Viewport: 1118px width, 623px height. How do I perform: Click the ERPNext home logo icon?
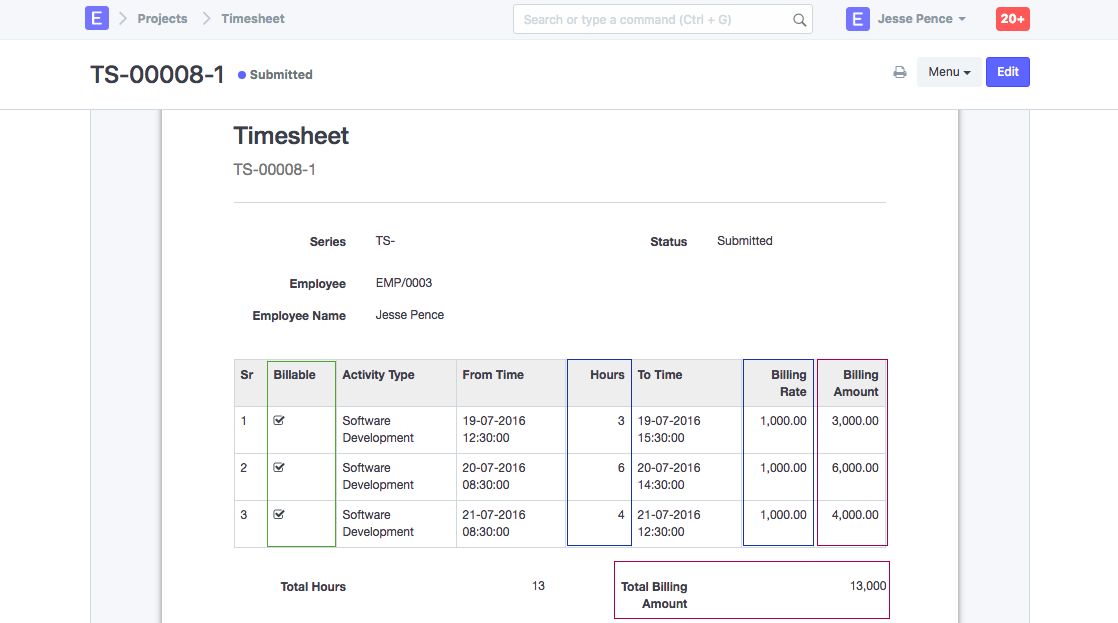pos(97,19)
